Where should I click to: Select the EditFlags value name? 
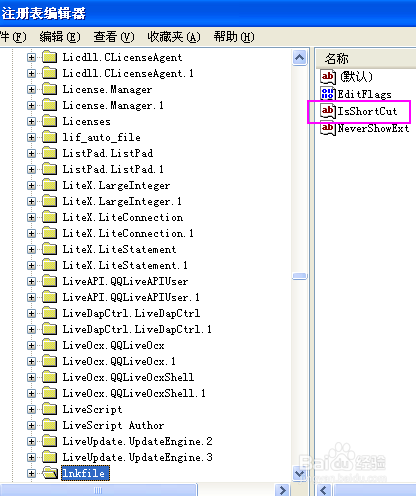[364, 94]
